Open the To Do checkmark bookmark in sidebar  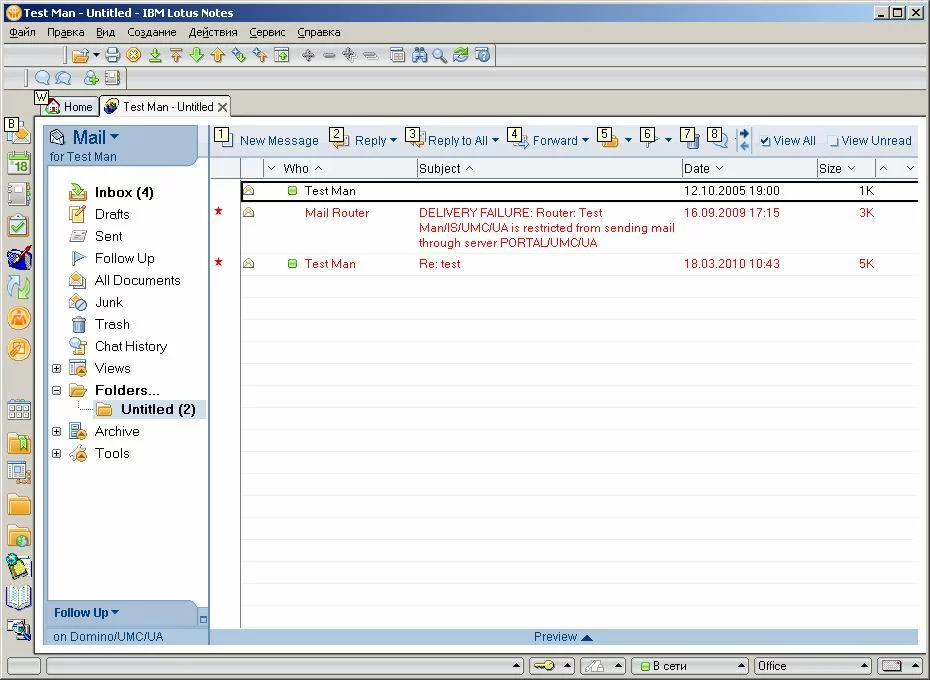(x=19, y=227)
